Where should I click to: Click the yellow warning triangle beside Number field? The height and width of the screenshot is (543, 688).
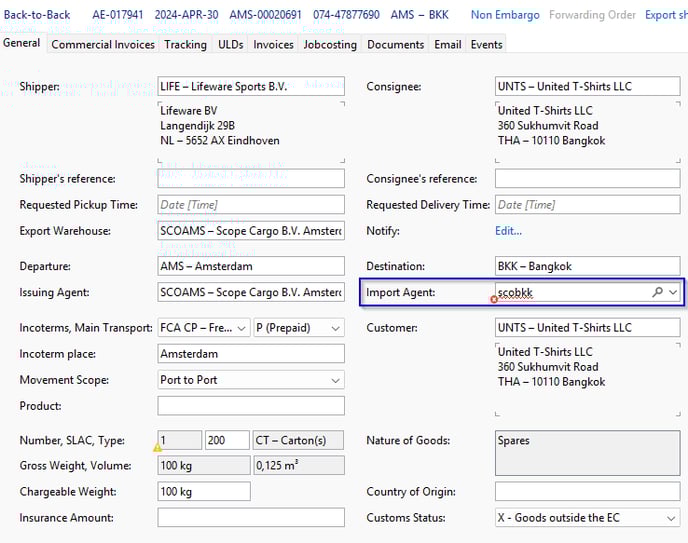coord(157,447)
